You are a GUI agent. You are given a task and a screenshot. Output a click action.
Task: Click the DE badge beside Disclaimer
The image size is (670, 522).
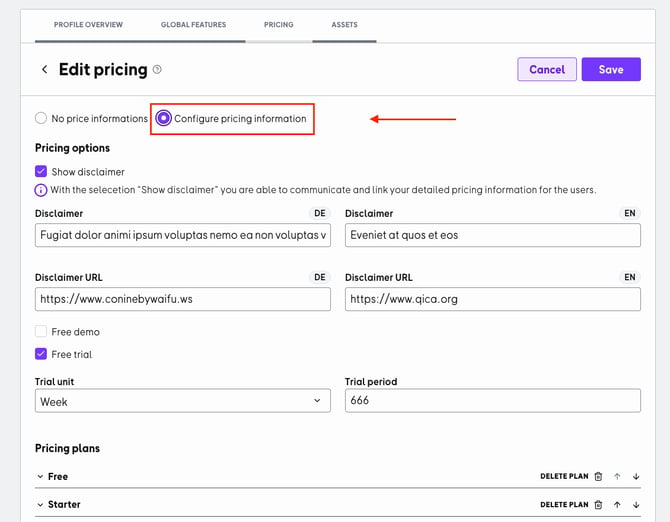point(320,213)
